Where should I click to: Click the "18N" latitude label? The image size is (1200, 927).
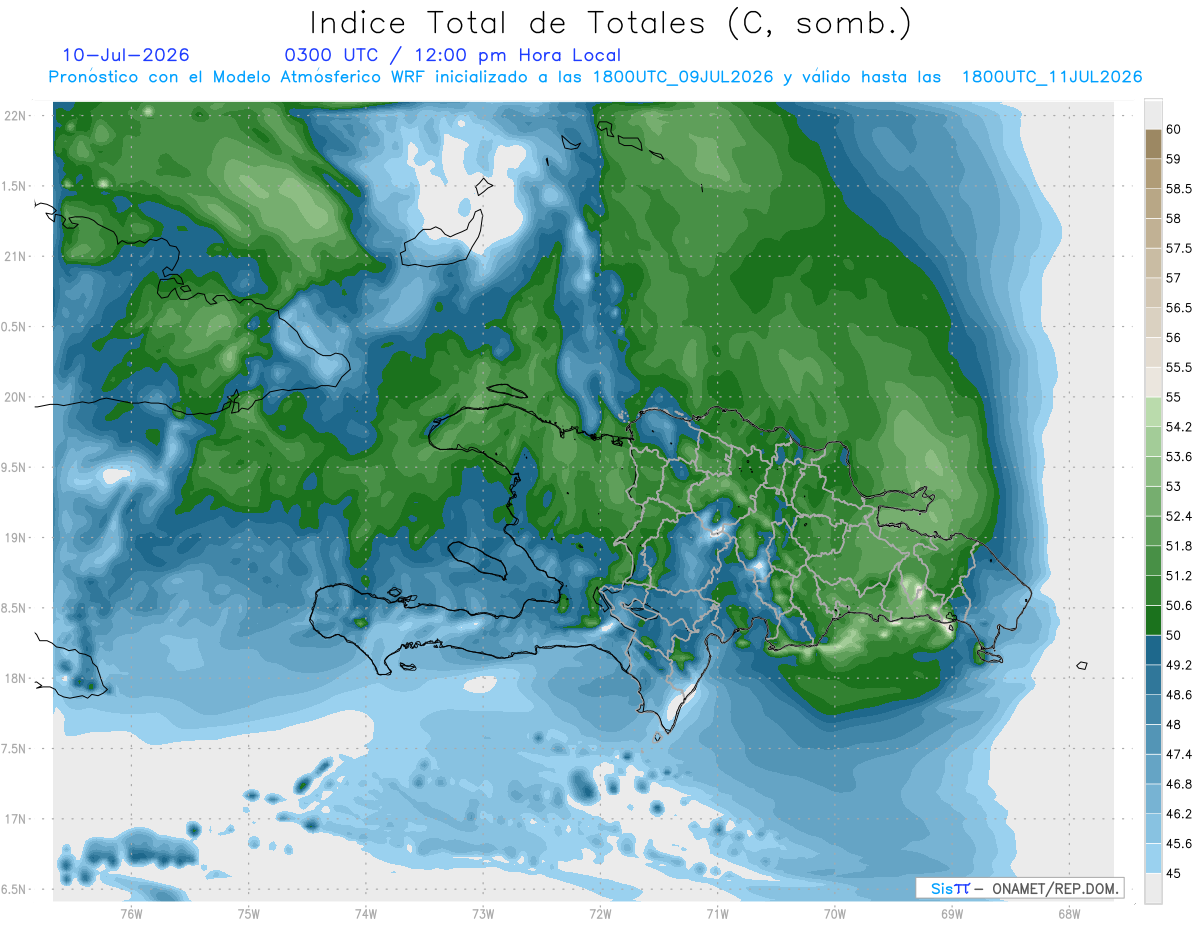point(17,678)
